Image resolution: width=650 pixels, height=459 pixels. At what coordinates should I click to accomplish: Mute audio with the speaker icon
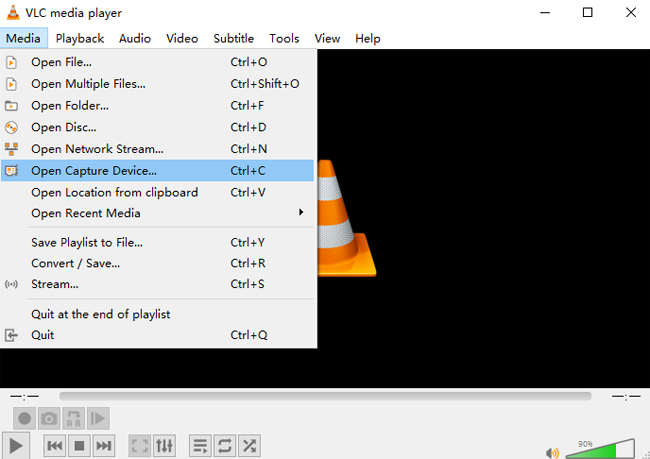(x=553, y=453)
